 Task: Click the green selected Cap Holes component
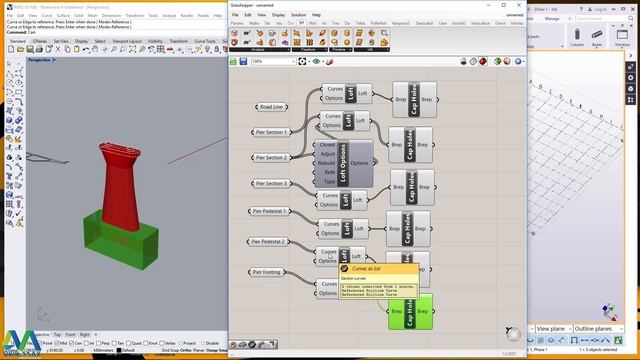click(x=410, y=311)
